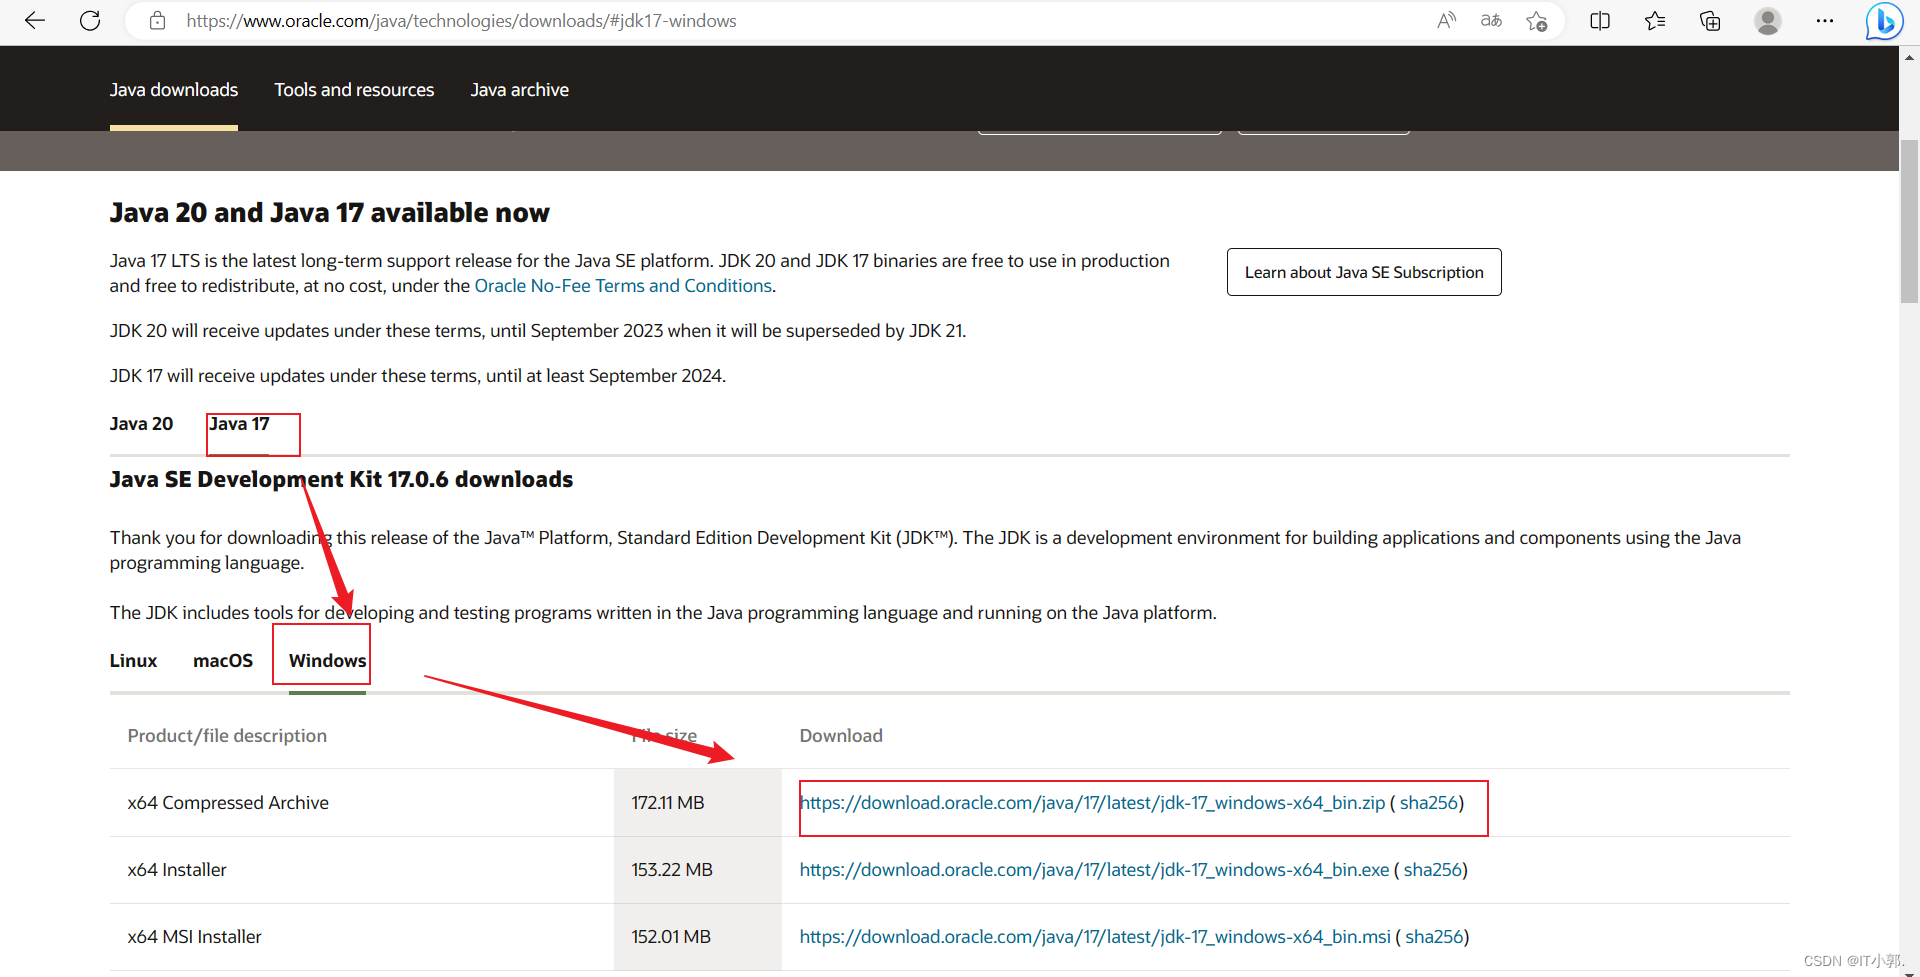The width and height of the screenshot is (1920, 977).
Task: Click Learn about Java SE Subscription button
Action: point(1364,272)
